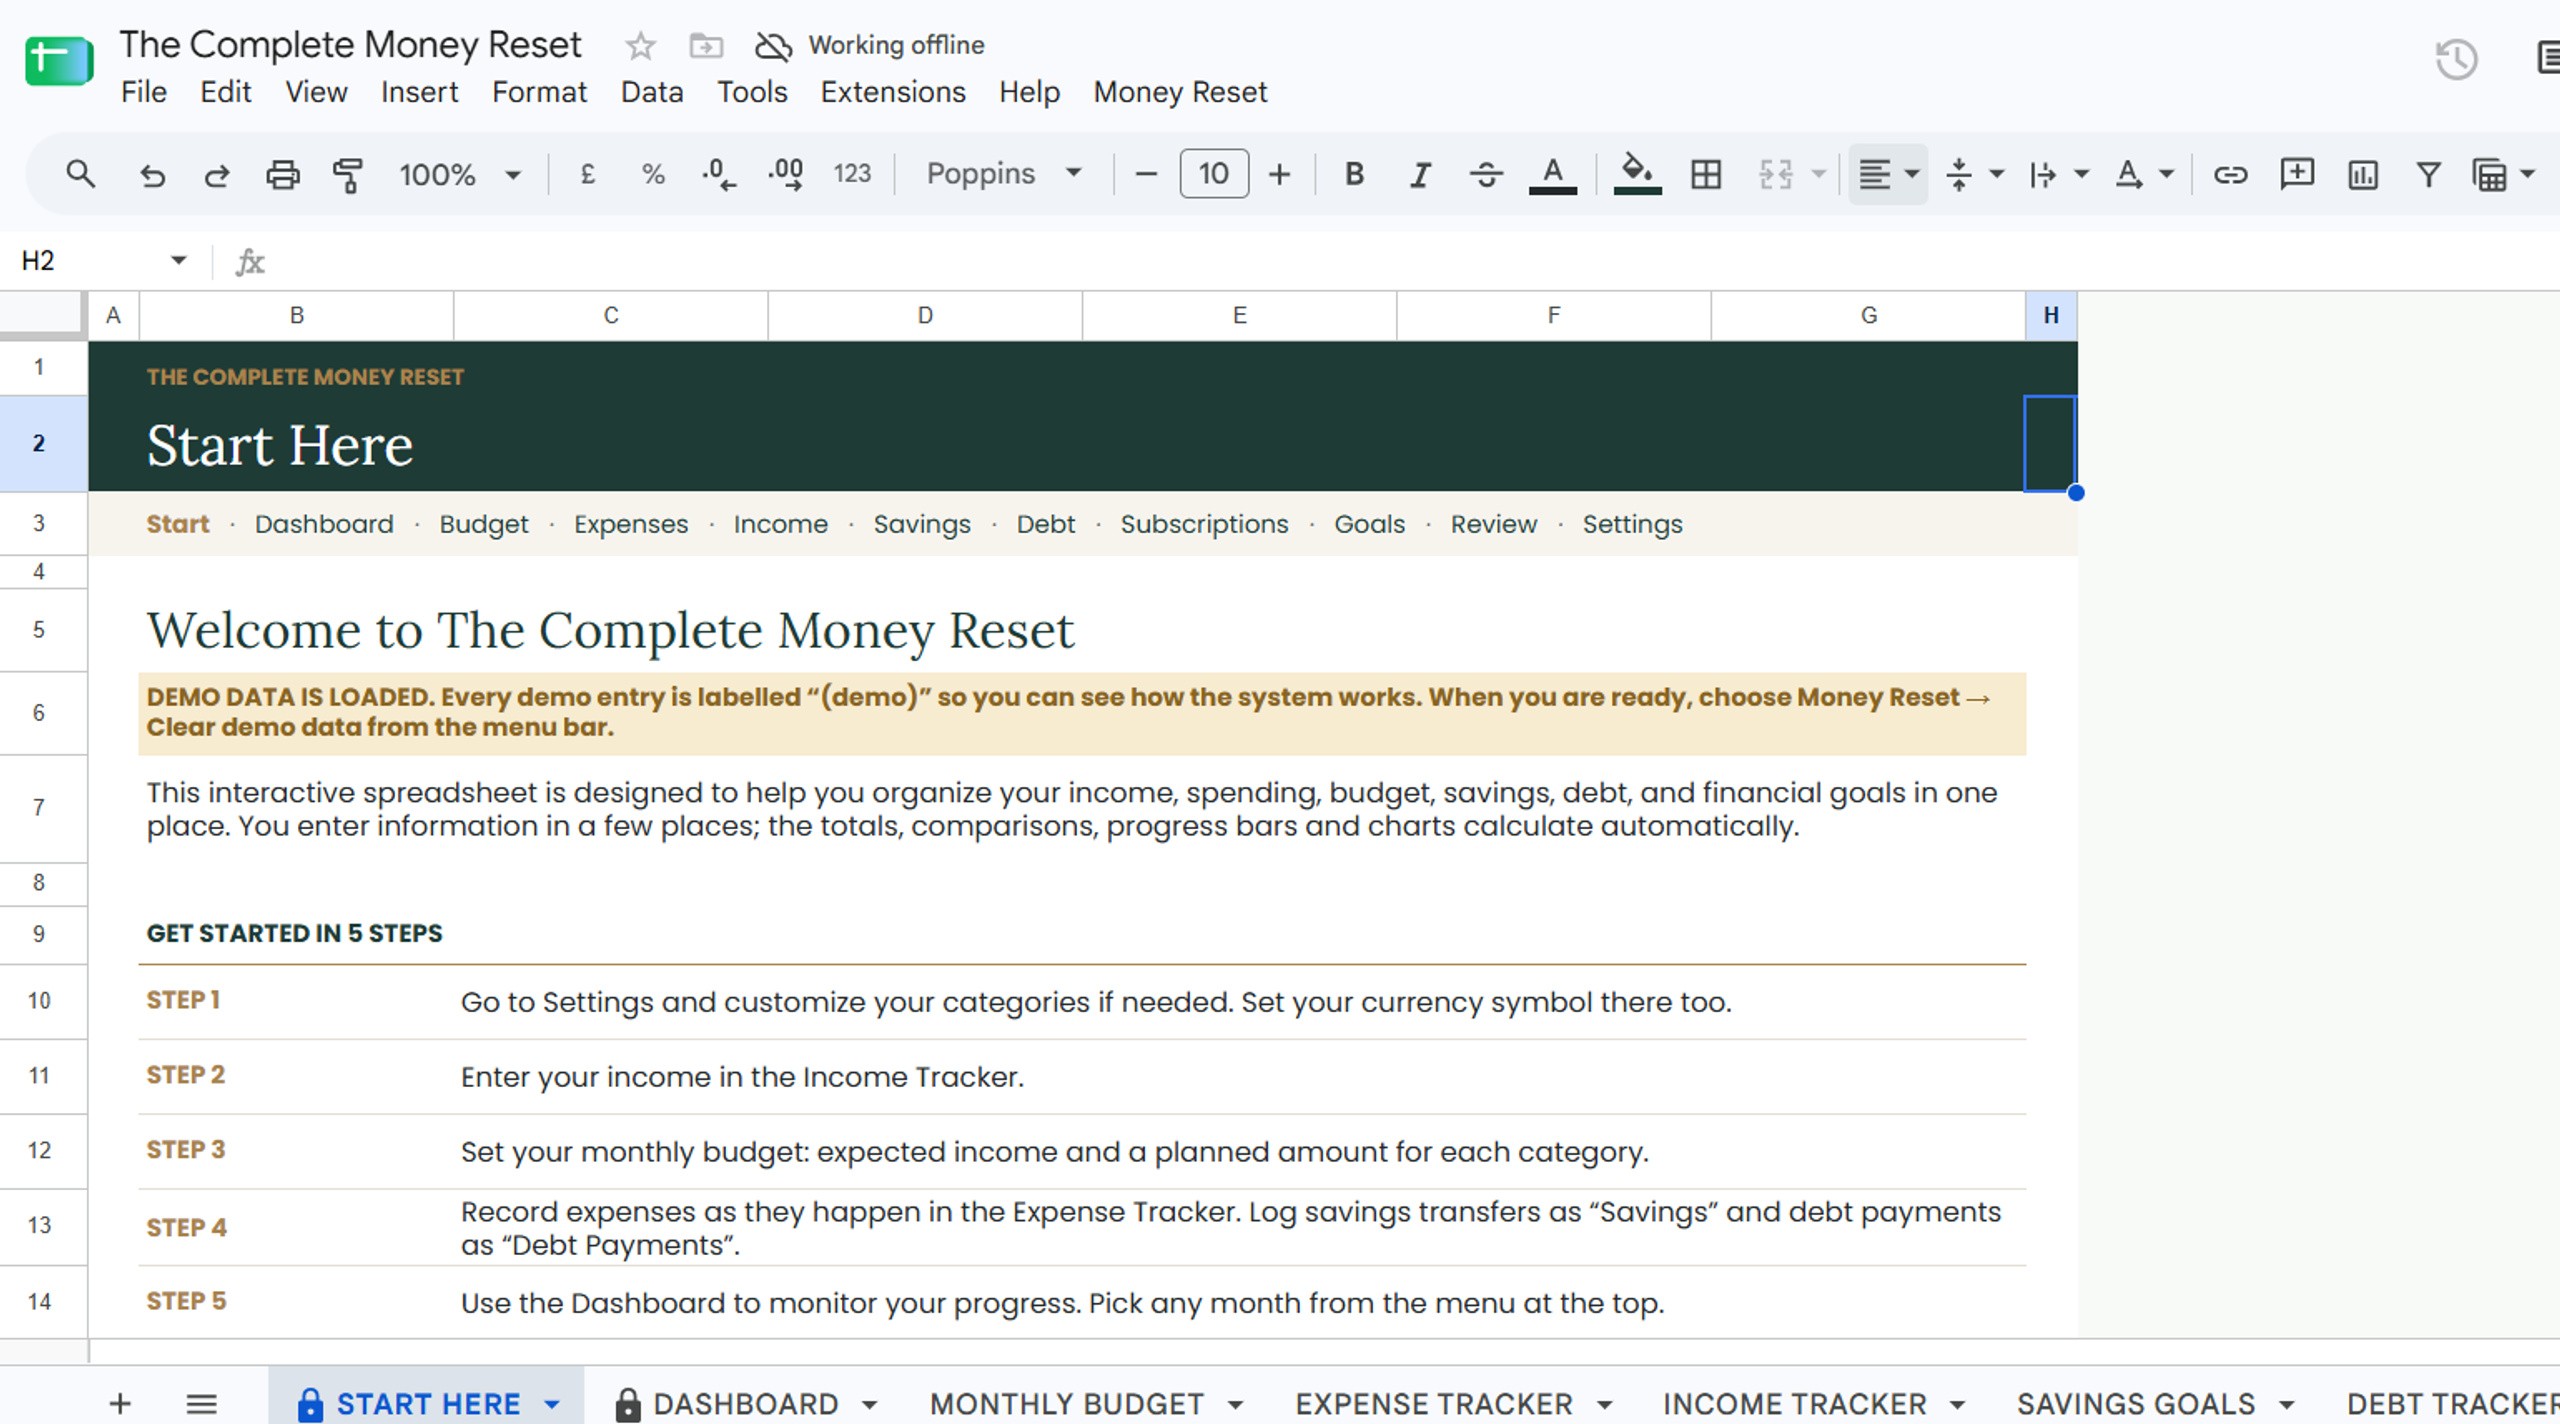This screenshot has height=1424, width=2560.
Task: Click the working offline cloud icon
Action: tap(773, 46)
